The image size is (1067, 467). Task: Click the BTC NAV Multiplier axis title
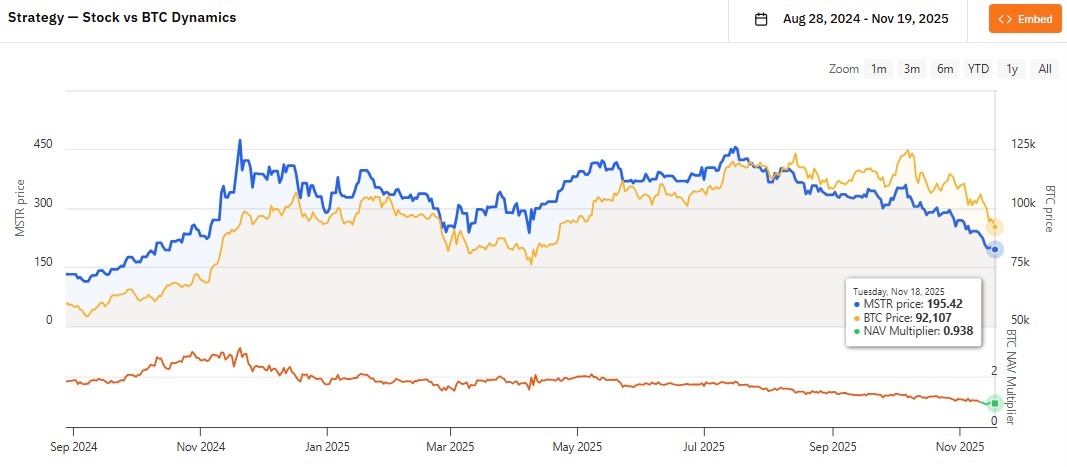click(x=1011, y=376)
